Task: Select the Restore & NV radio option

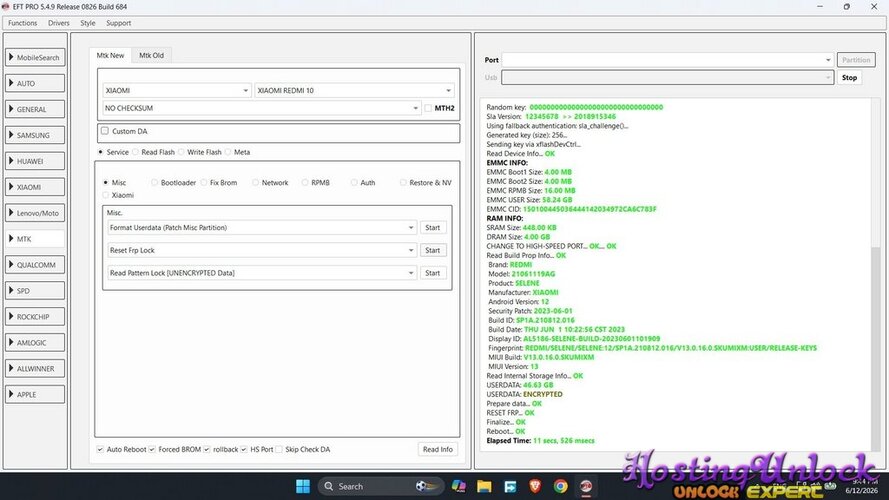Action: click(x=403, y=183)
